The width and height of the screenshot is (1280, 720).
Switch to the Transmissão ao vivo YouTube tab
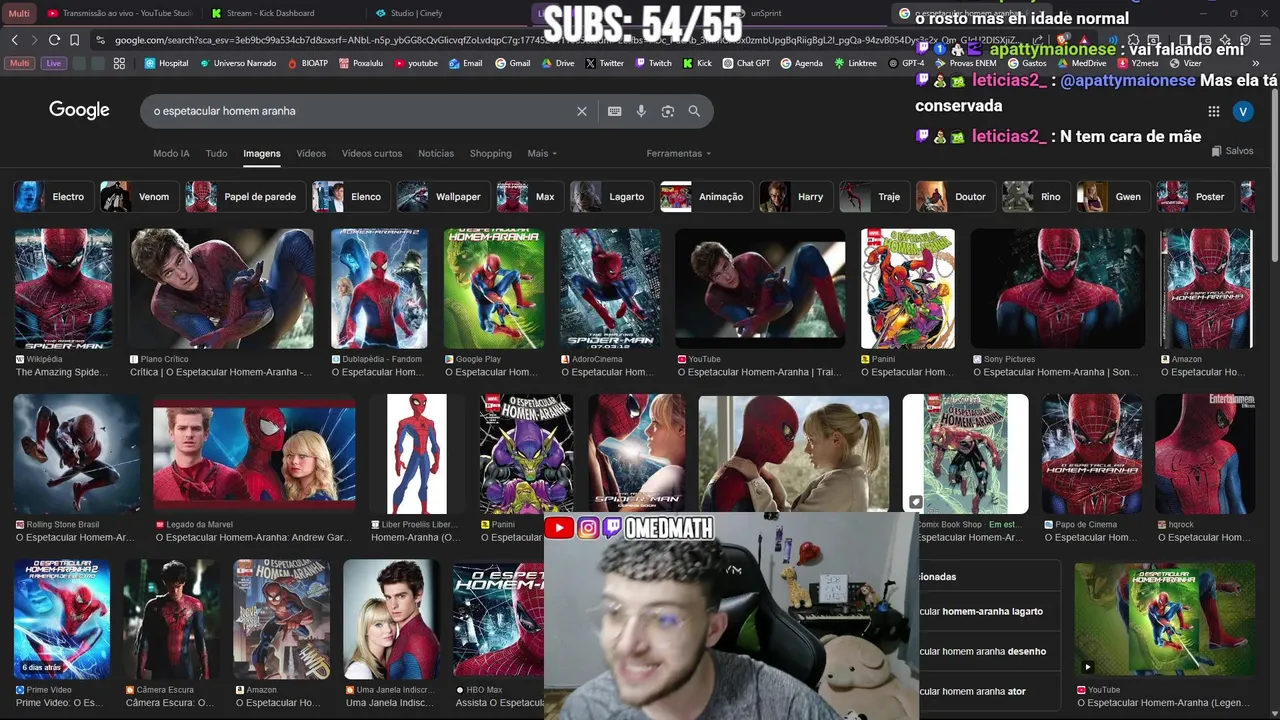pyautogui.click(x=120, y=13)
